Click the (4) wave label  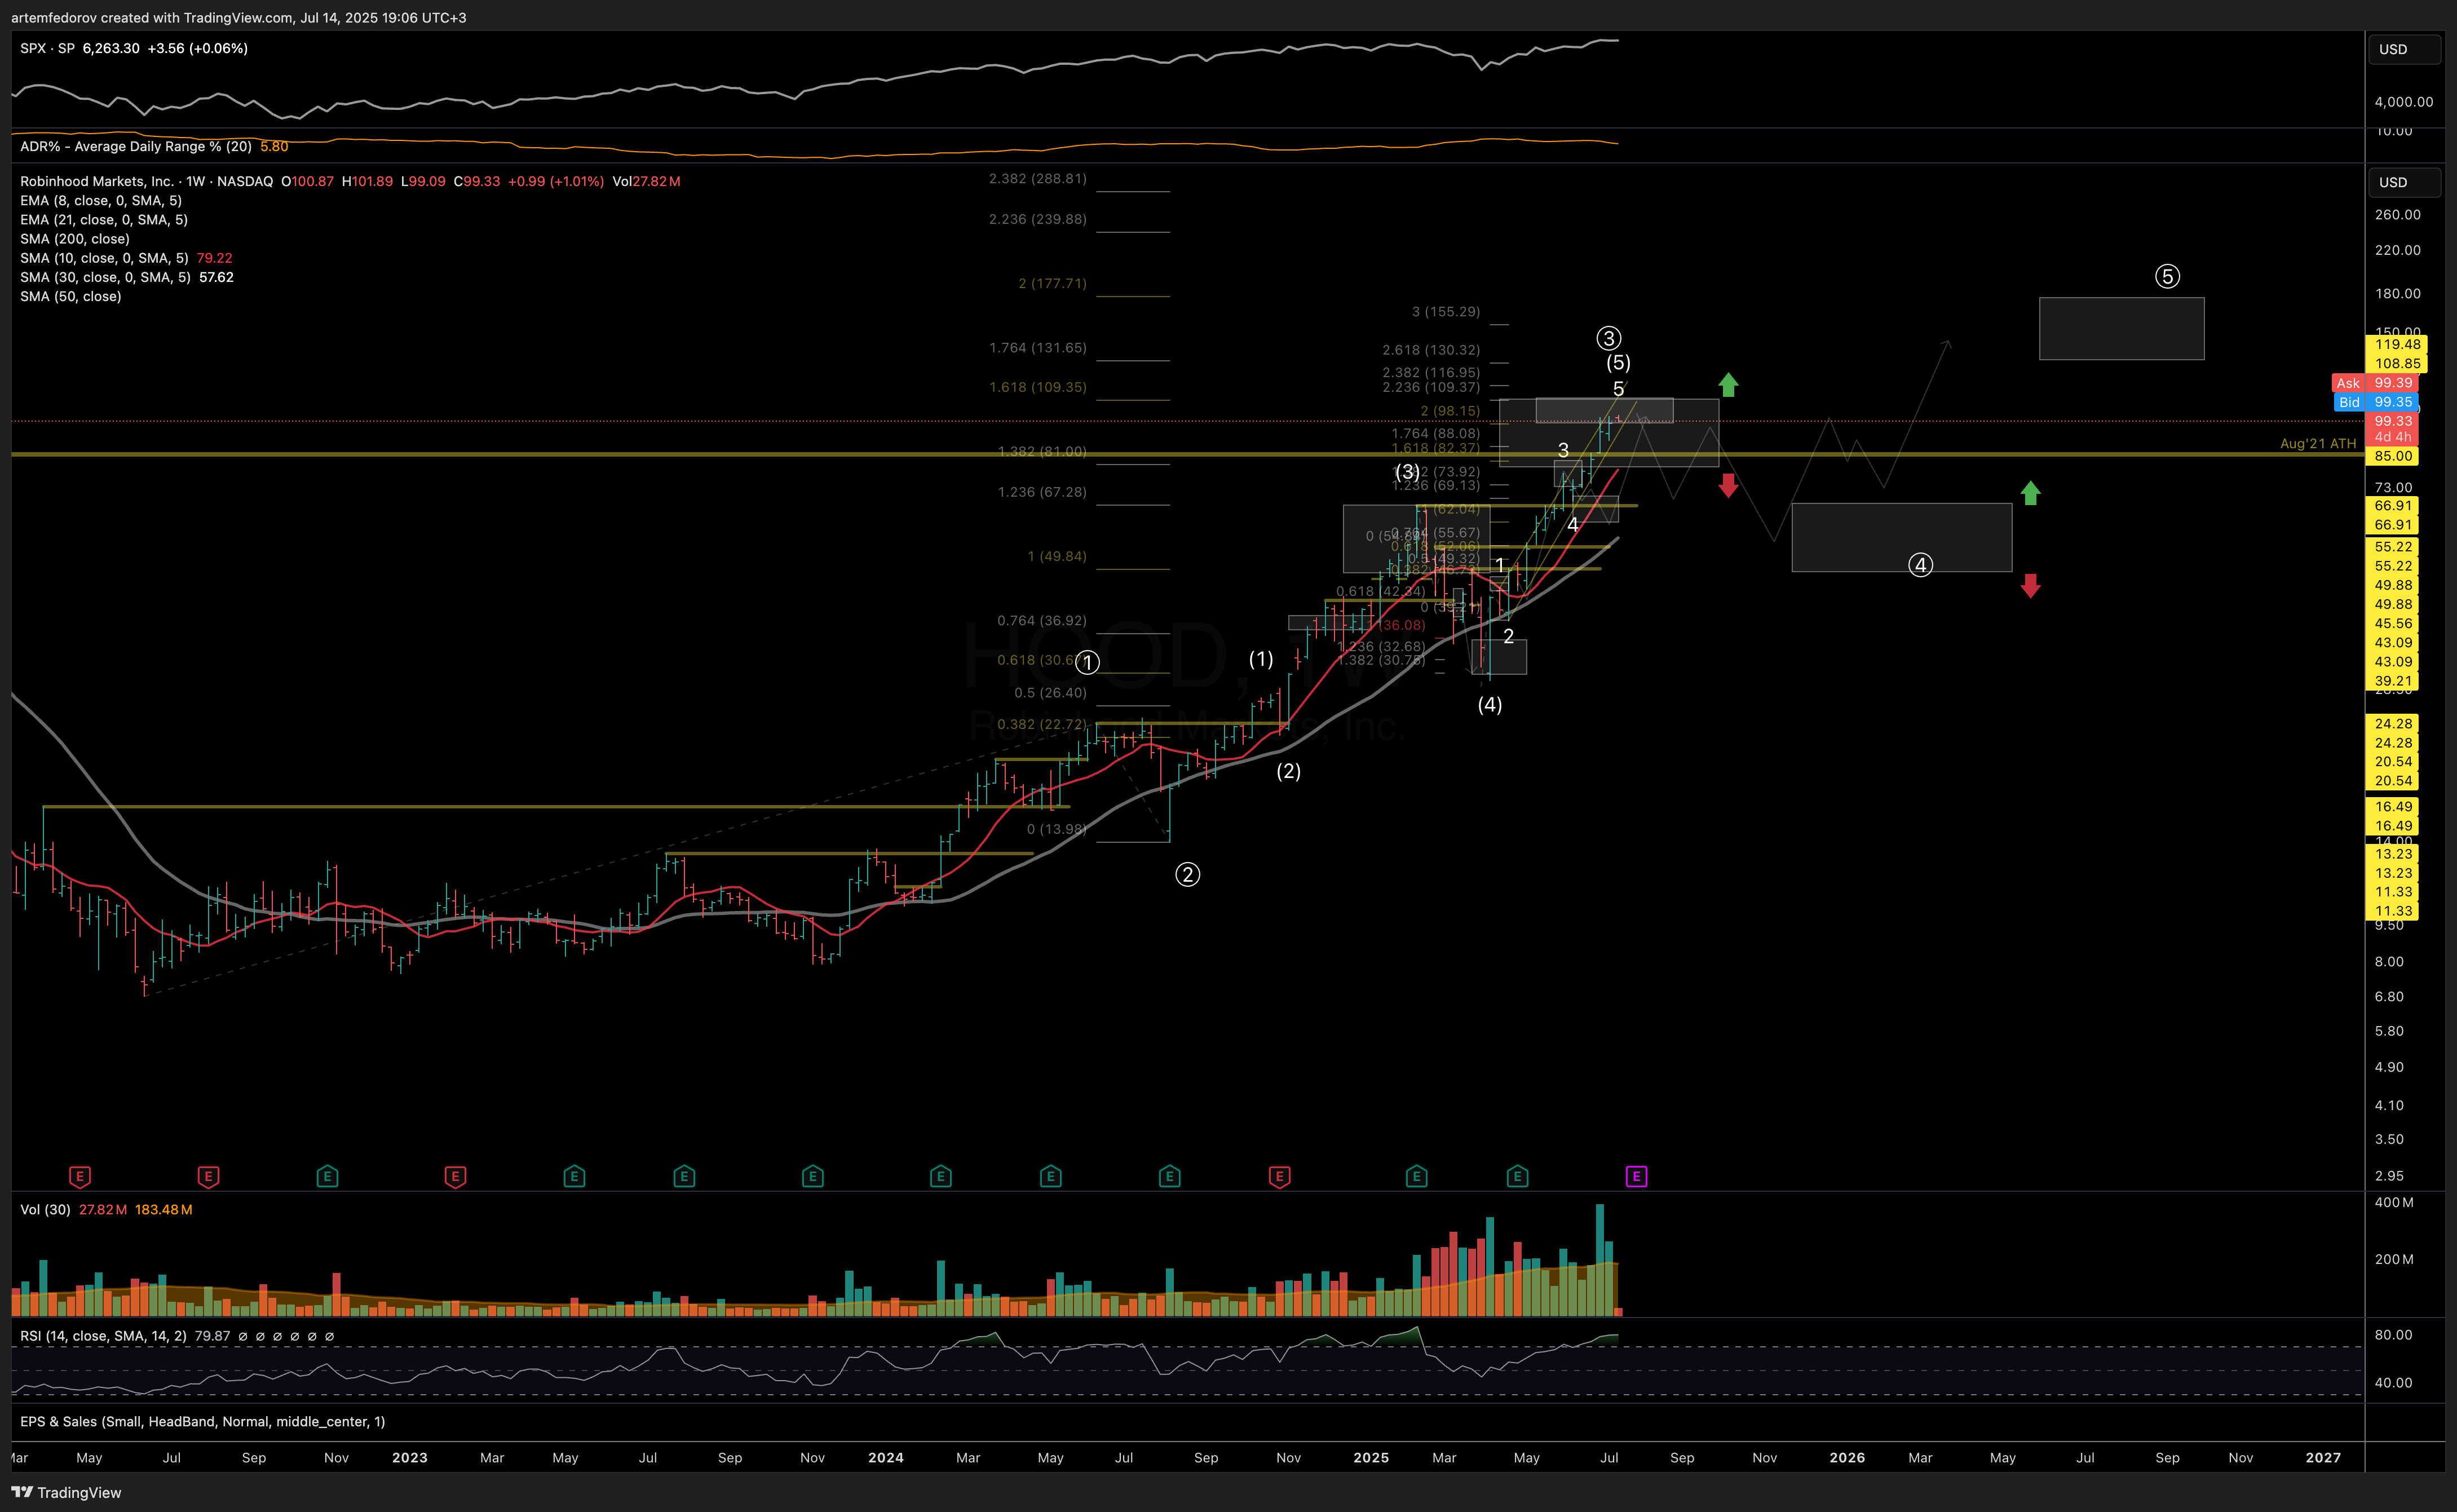pyautogui.click(x=1490, y=705)
